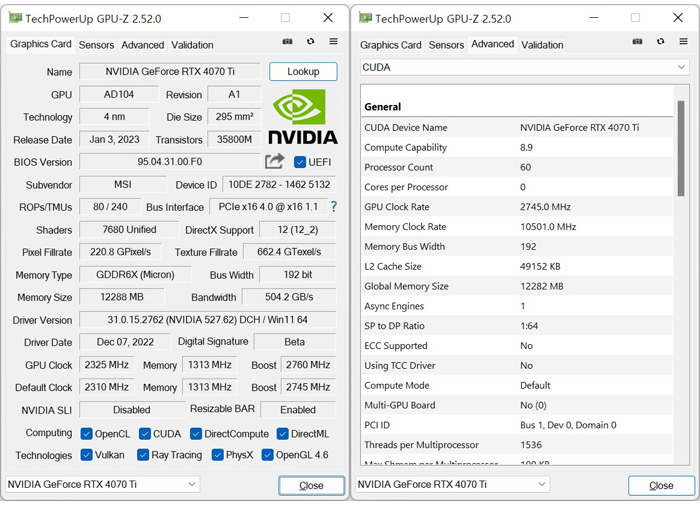Click refresh icon in right GPU-Z window

coord(661,42)
